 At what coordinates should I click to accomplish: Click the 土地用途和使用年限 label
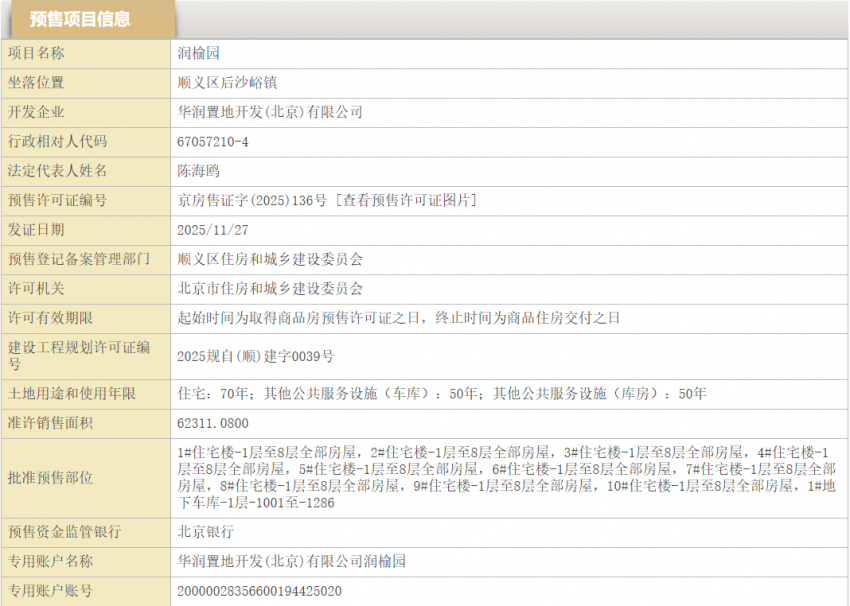72,394
